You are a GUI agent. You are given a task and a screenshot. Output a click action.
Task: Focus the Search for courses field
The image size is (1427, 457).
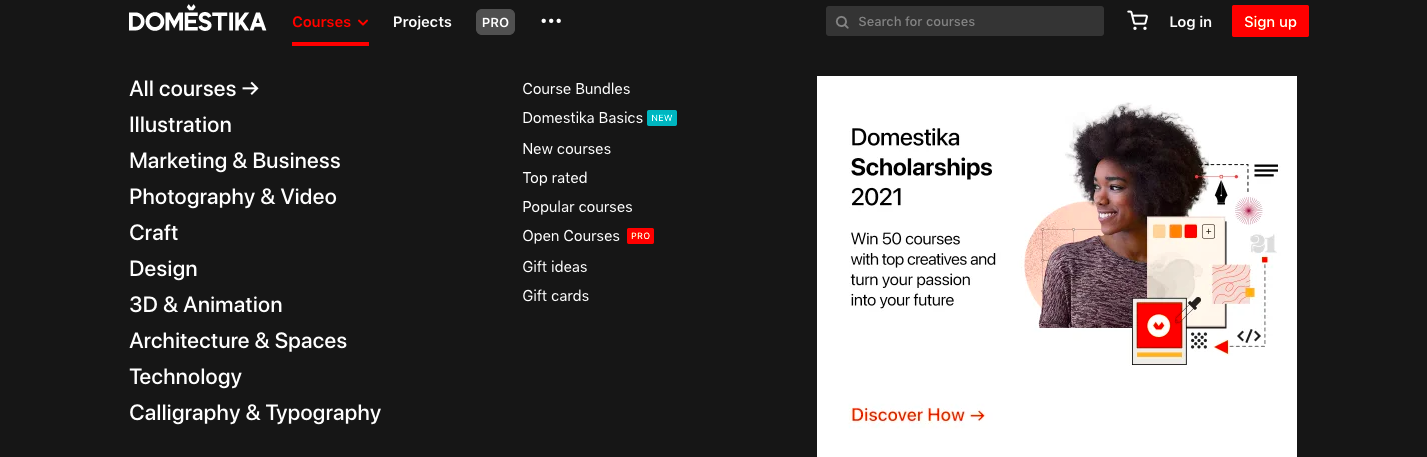coord(965,21)
